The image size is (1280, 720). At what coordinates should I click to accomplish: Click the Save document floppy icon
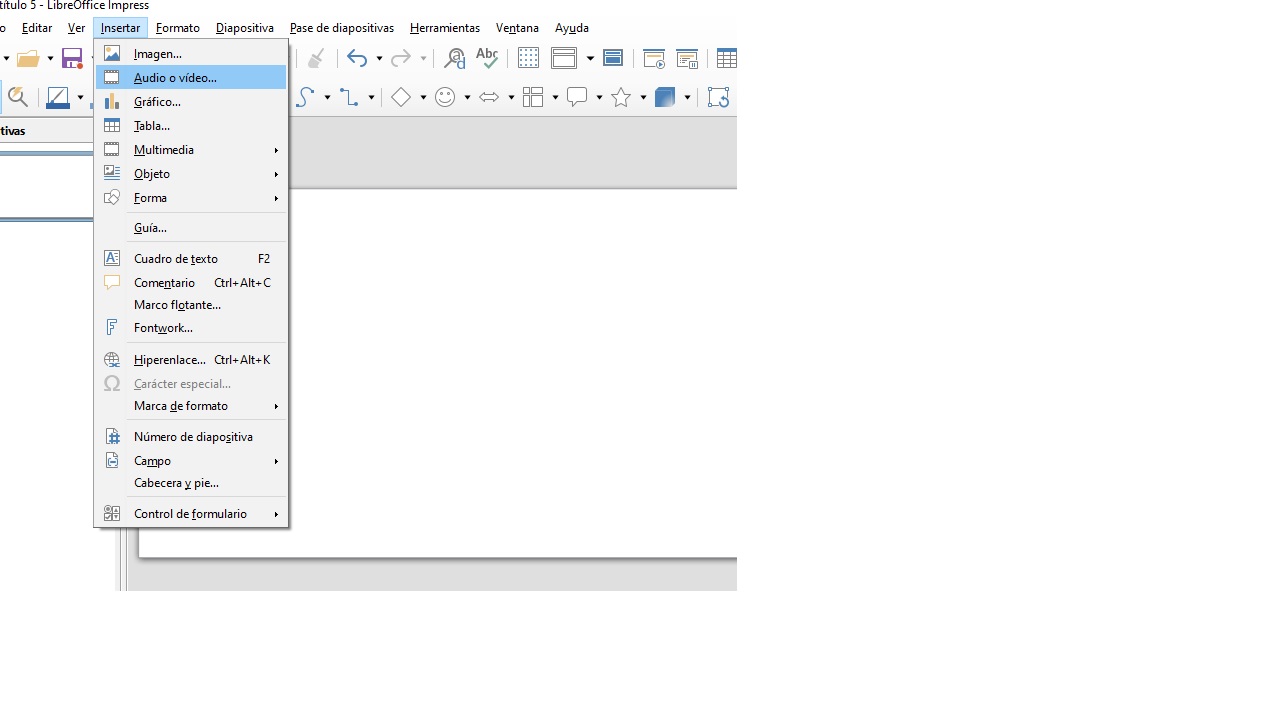[72, 58]
